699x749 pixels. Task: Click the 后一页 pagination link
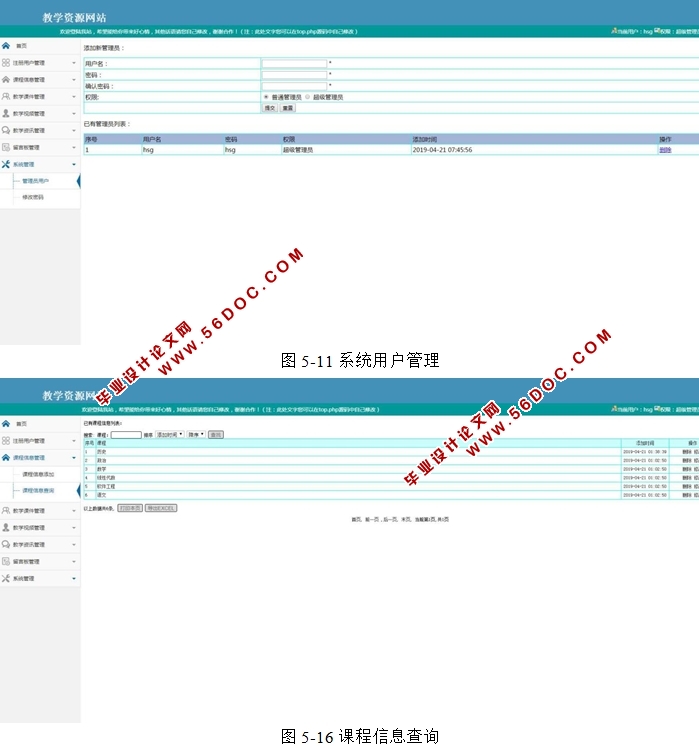[x=390, y=519]
